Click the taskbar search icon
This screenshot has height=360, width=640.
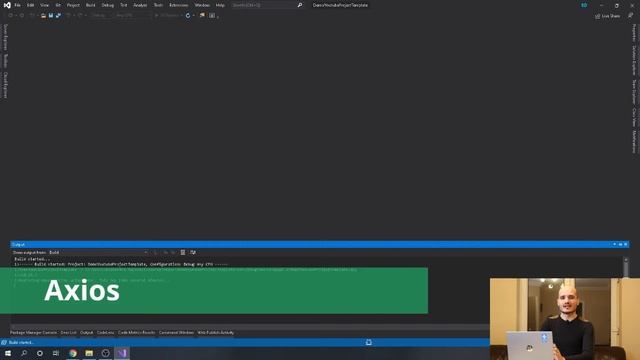click(24, 353)
